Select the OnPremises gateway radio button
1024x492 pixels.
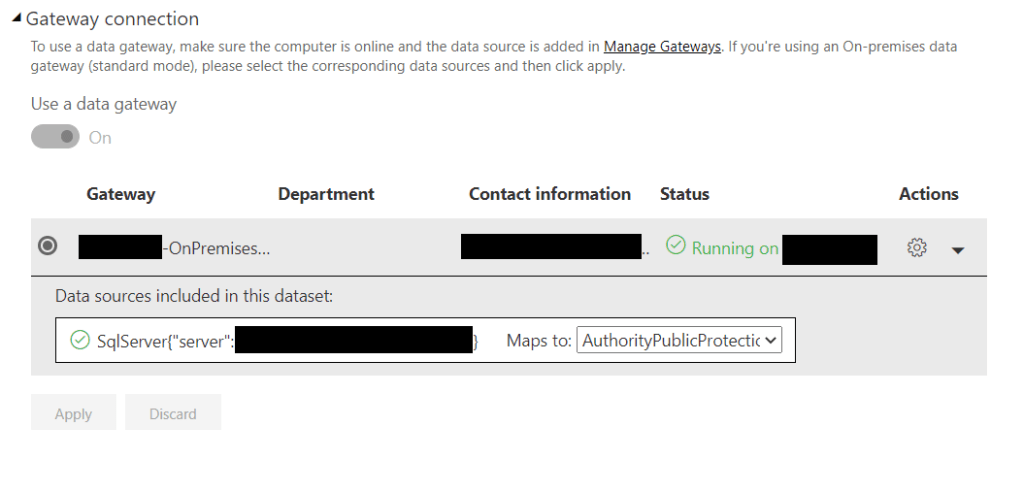point(47,247)
